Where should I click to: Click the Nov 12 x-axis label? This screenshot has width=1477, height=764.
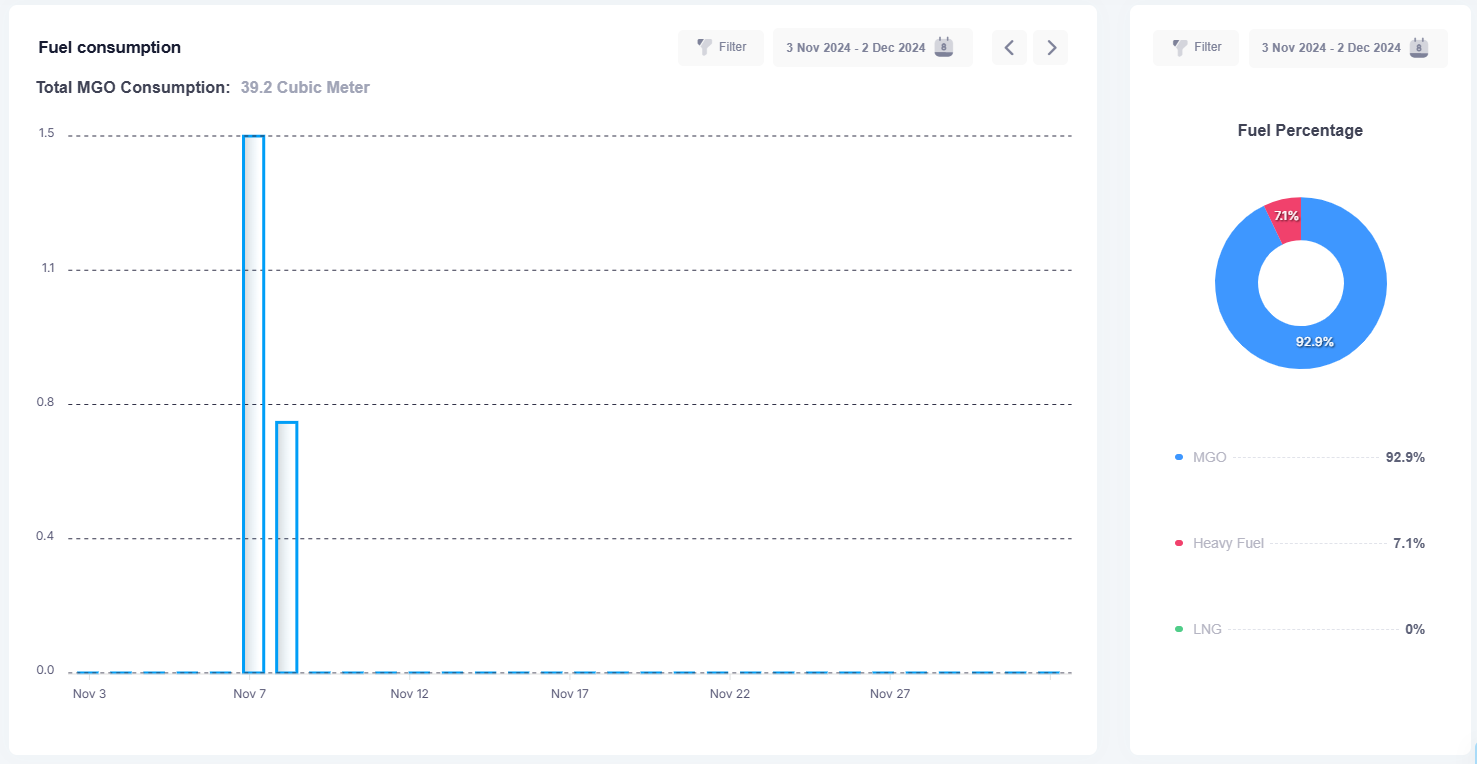pos(409,694)
